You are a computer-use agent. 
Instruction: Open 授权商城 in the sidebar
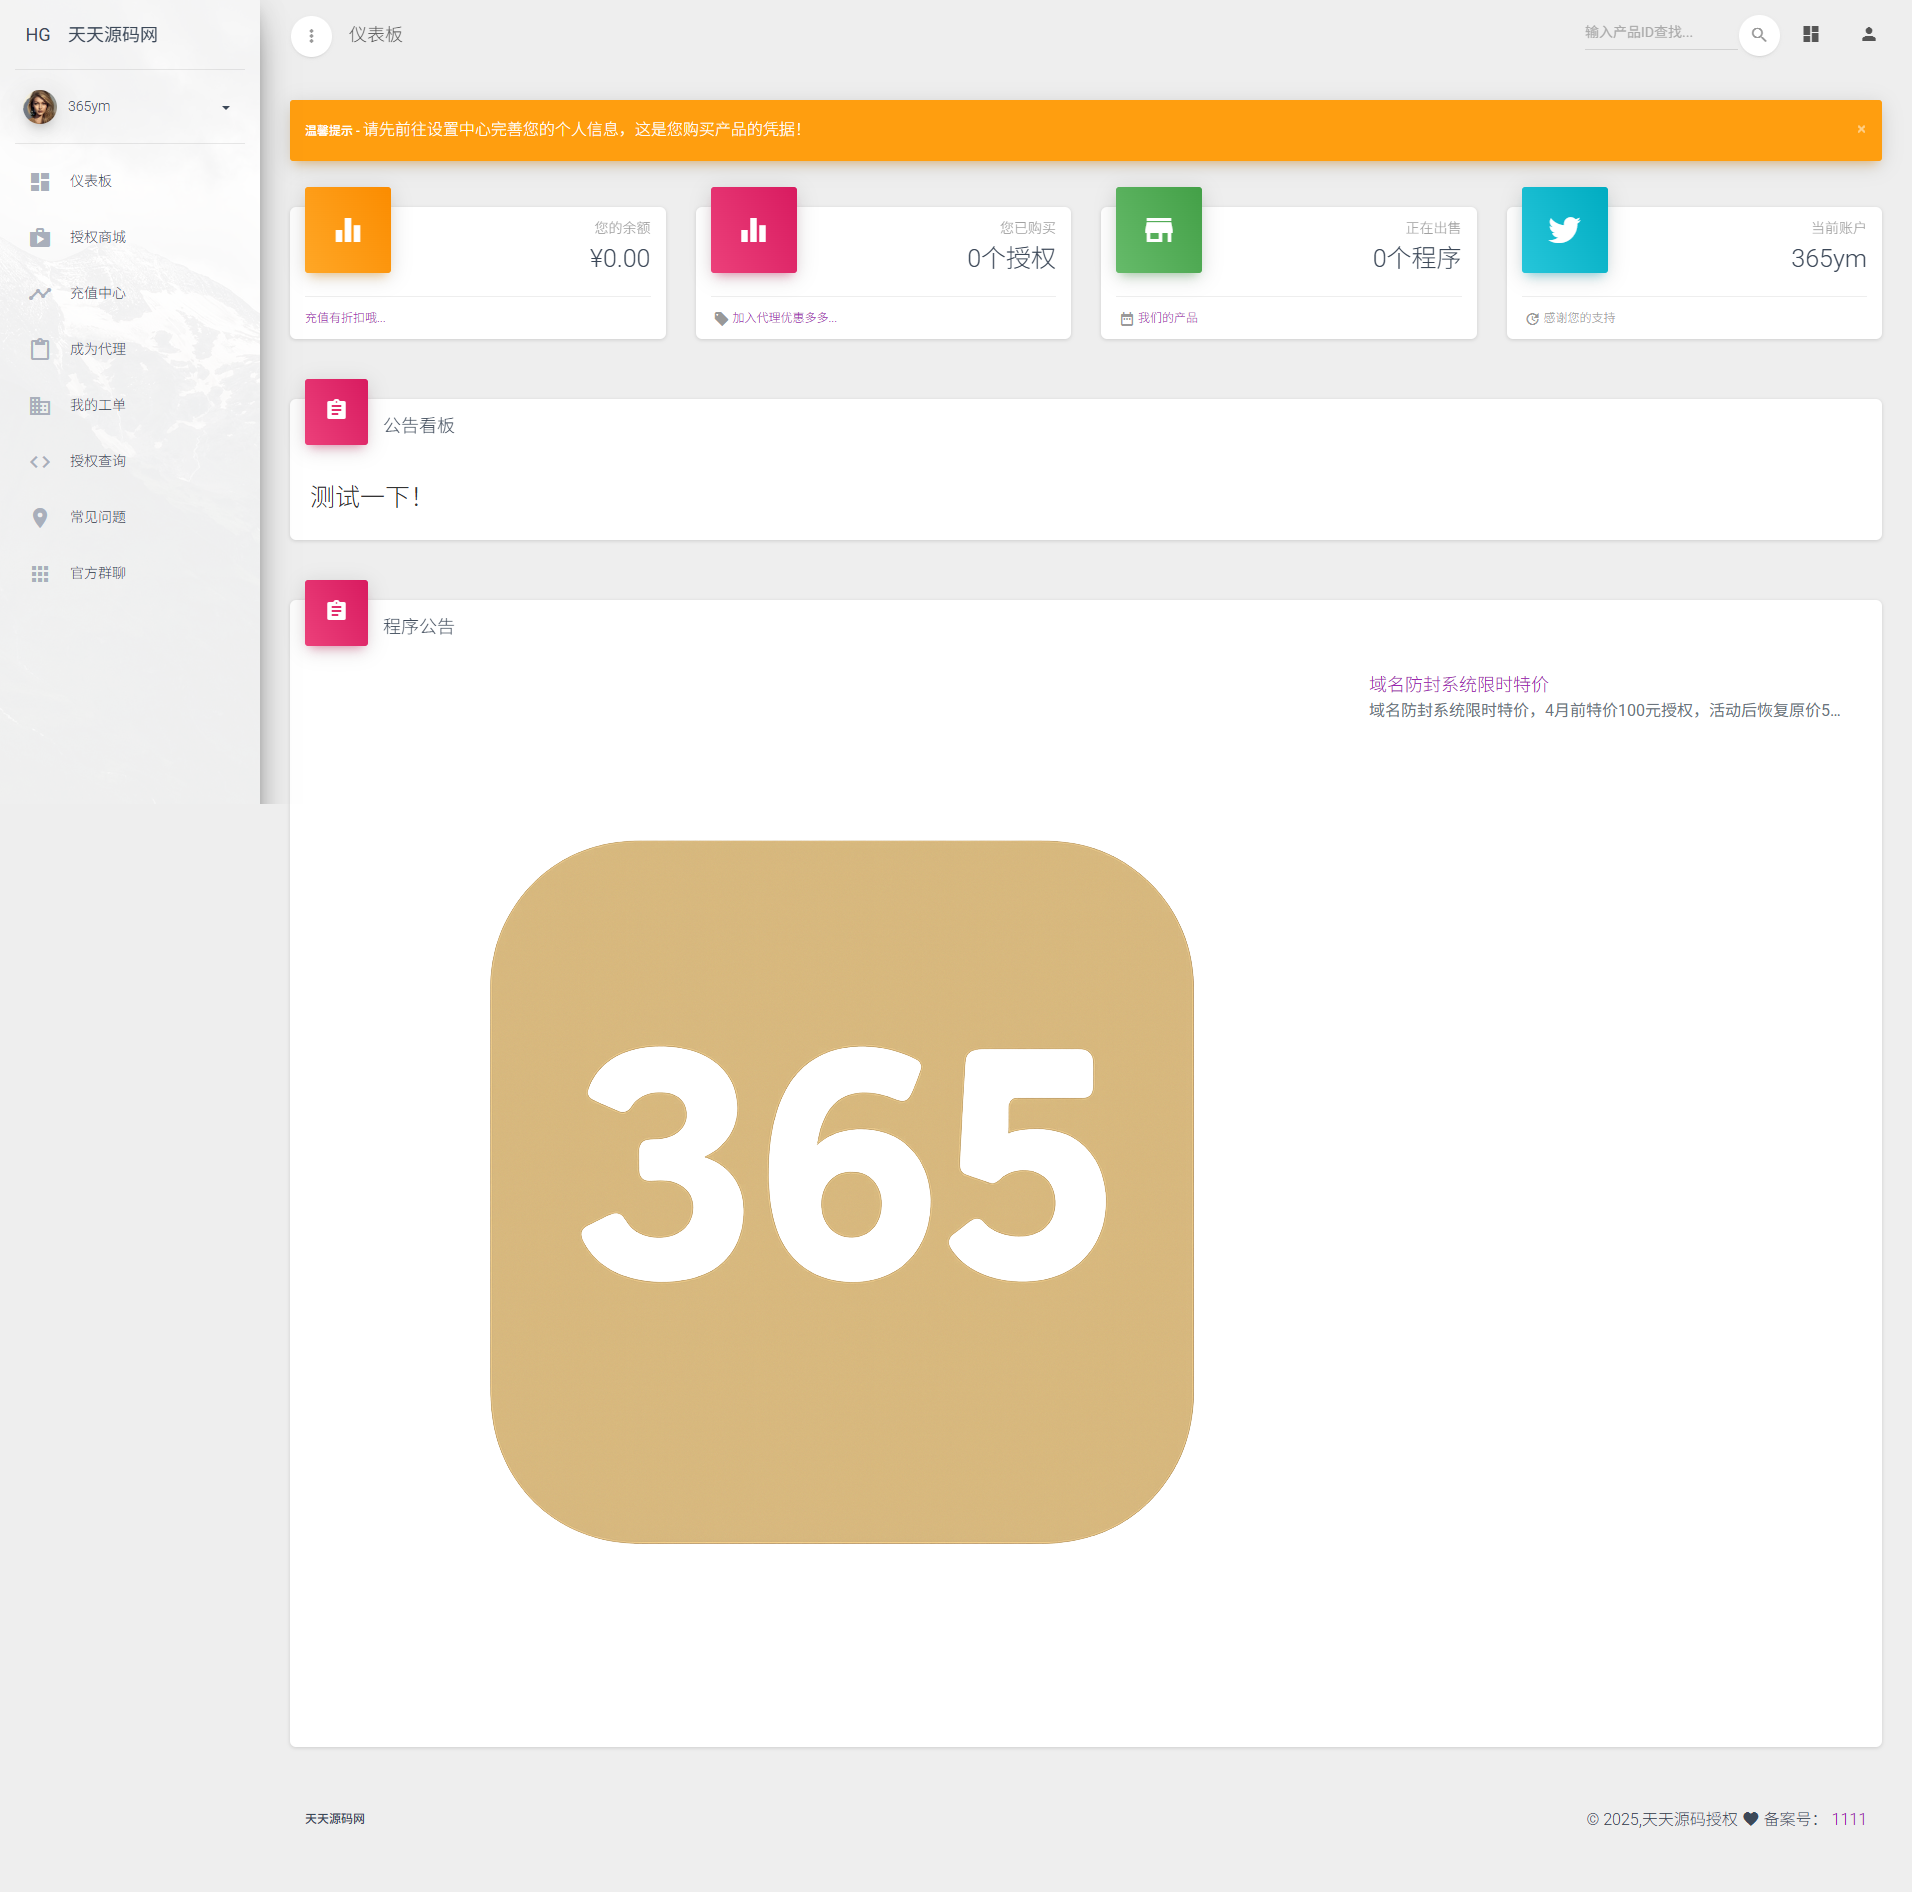tap(98, 237)
